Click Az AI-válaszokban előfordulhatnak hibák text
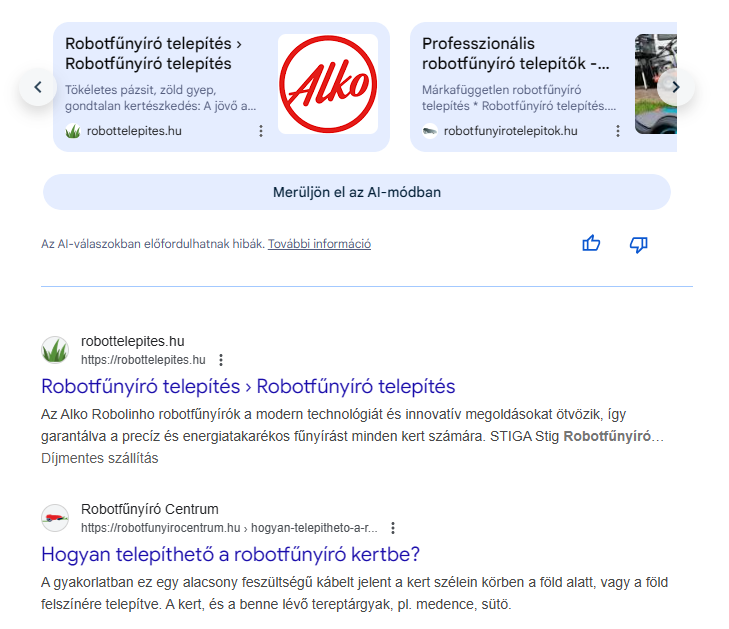The image size is (729, 629). click(153, 244)
